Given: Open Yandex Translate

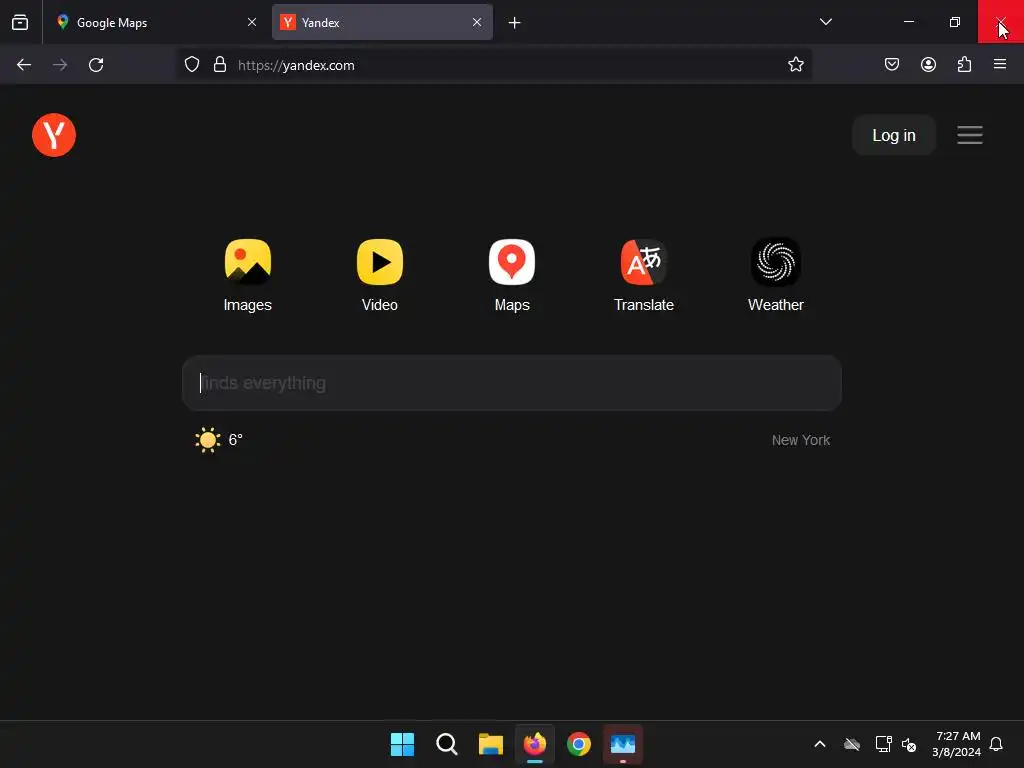Looking at the screenshot, I should (643, 276).
